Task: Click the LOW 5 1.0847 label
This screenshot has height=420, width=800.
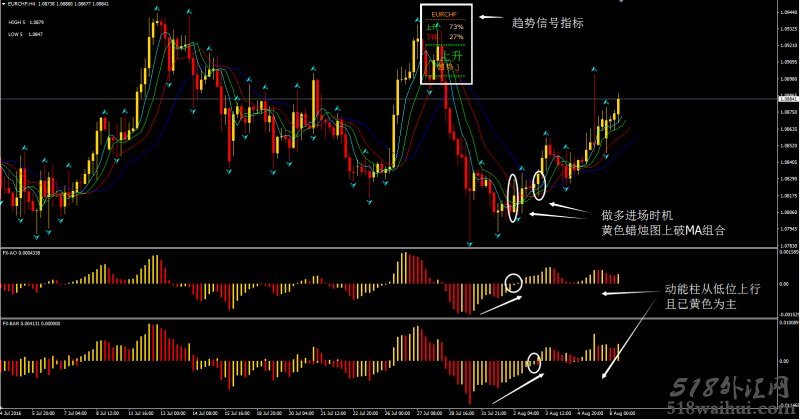Action: 26,34
